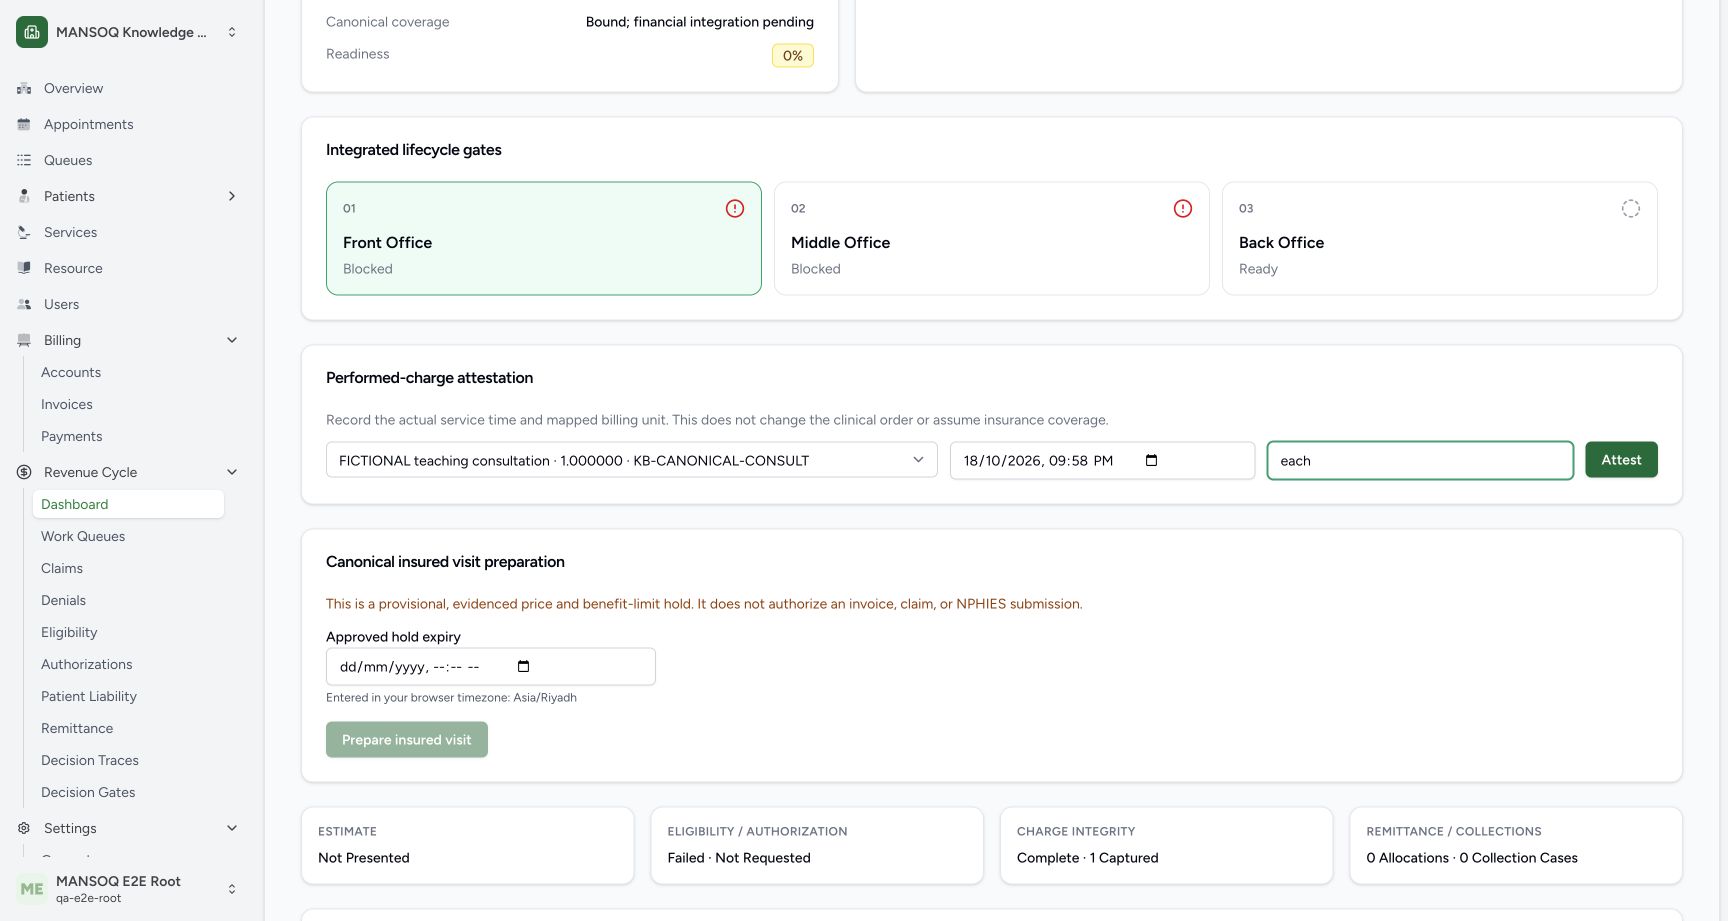Viewport: 1728px width, 921px height.
Task: Open the Claims page
Action: click(x=62, y=568)
